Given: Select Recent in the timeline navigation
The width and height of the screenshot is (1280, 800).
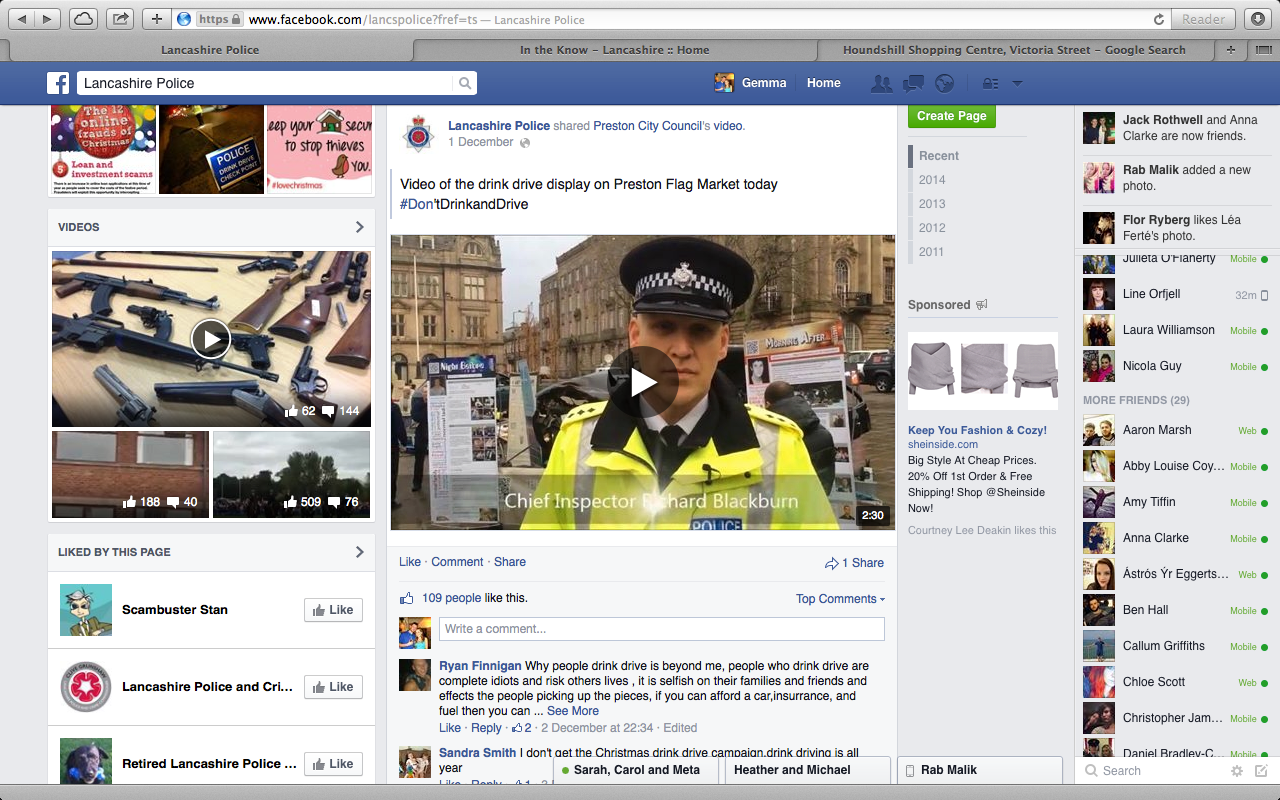Looking at the screenshot, I should coord(939,156).
